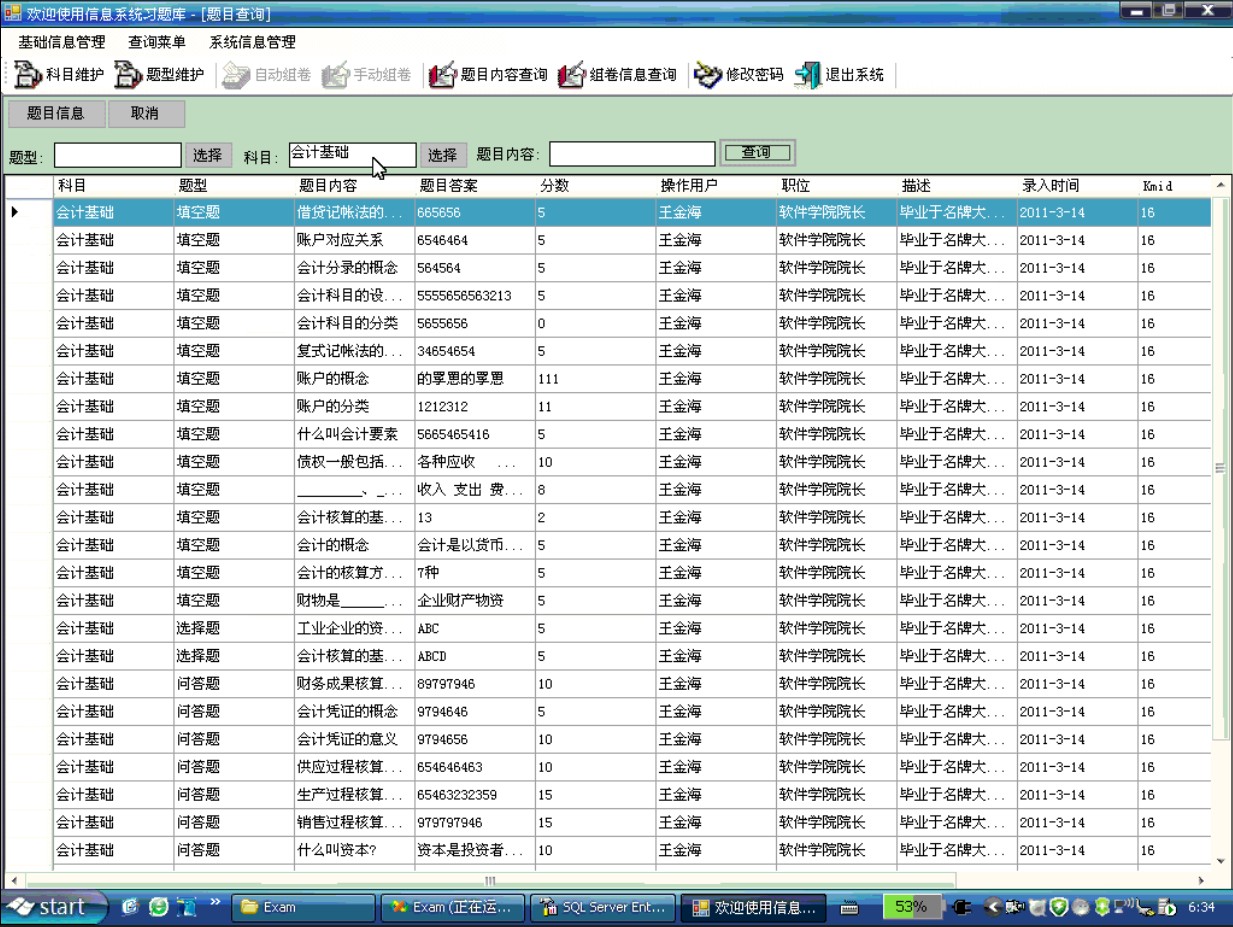Viewport: 1233px width, 927px height.
Task: Select the answer cell 34654654
Action: [x=474, y=351]
